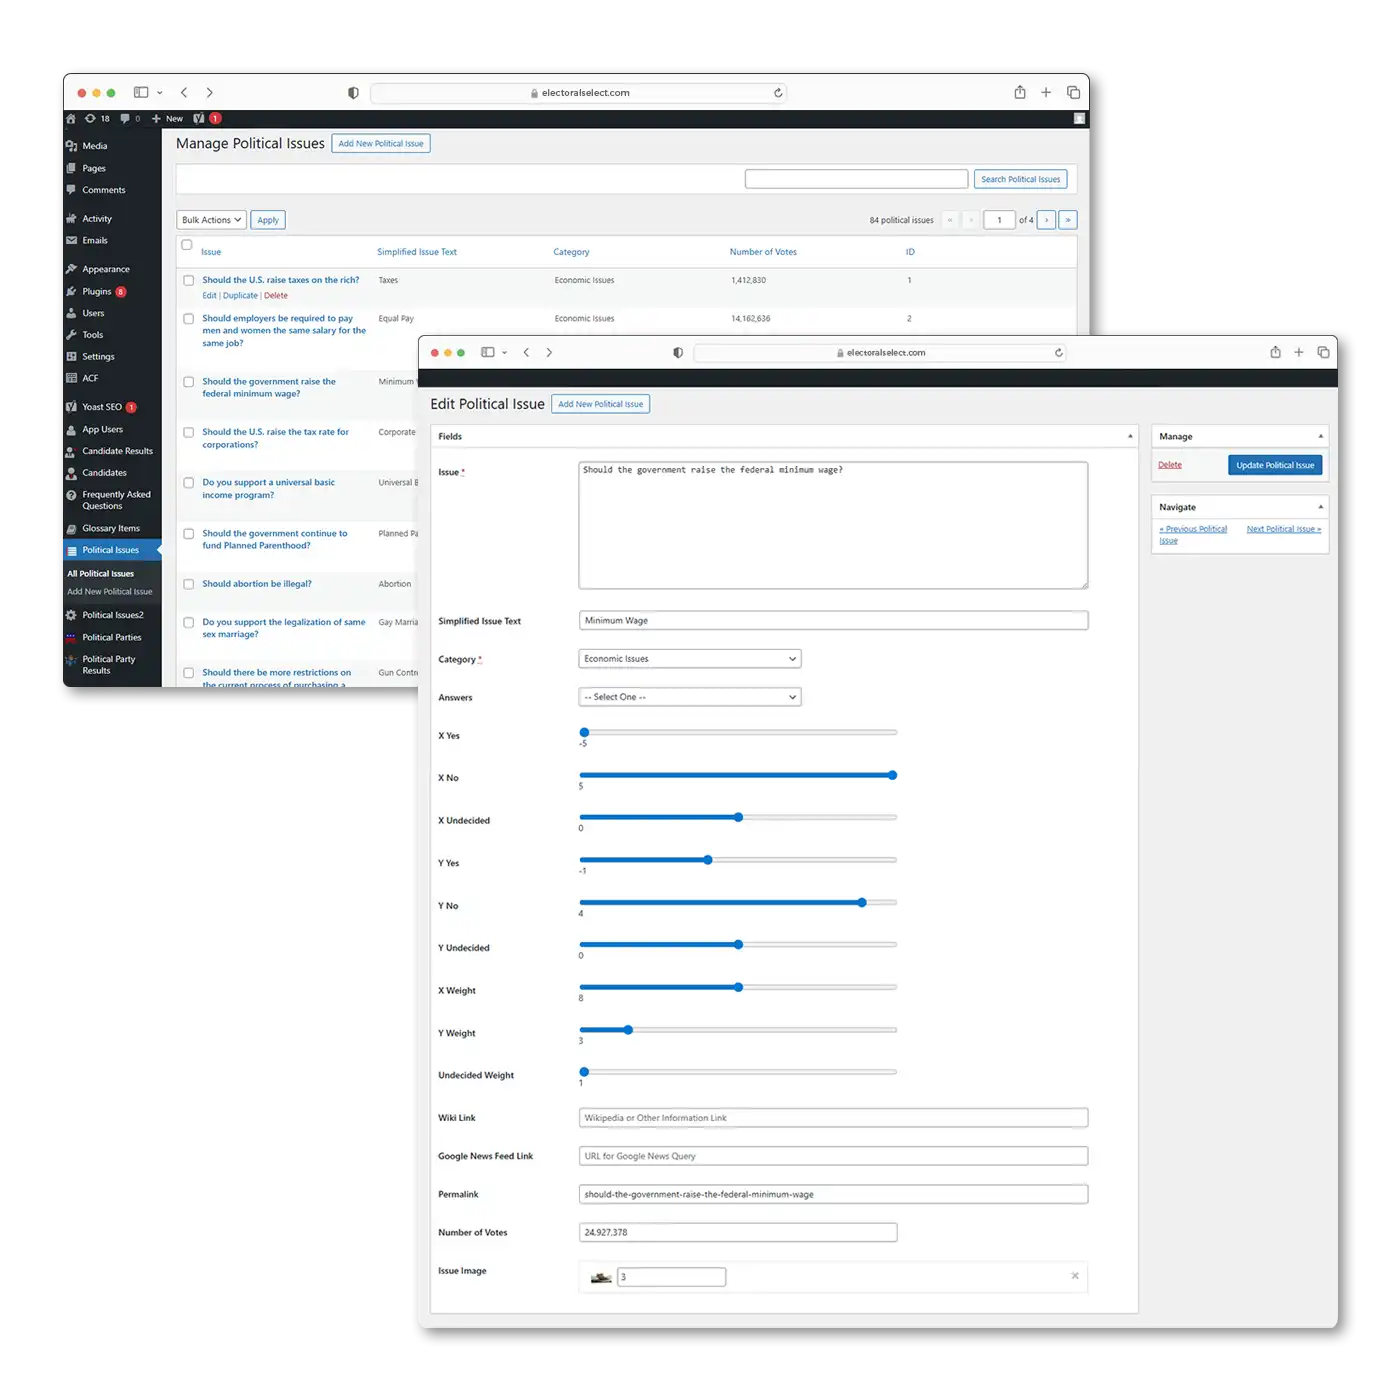The image size is (1400, 1400).
Task: Click the user avatar in the admin bar
Action: [1079, 118]
